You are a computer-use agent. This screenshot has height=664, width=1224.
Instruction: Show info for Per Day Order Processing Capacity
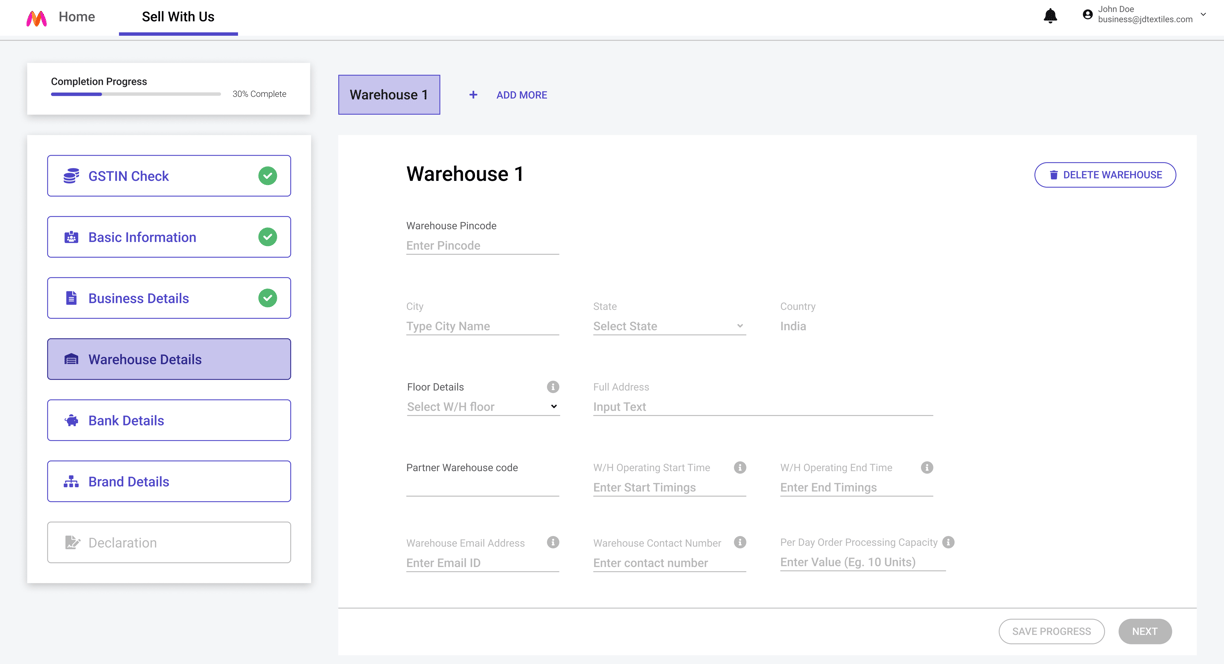[x=948, y=542]
